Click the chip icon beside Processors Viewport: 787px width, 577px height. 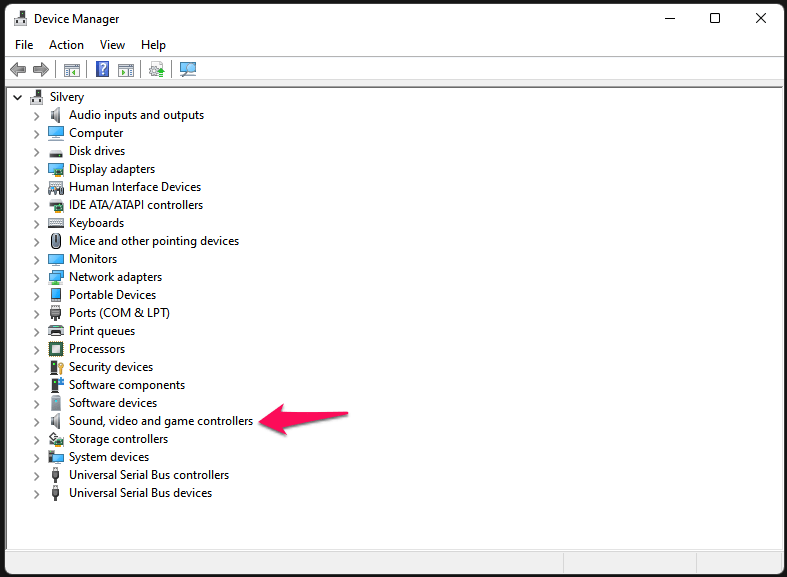pos(56,349)
